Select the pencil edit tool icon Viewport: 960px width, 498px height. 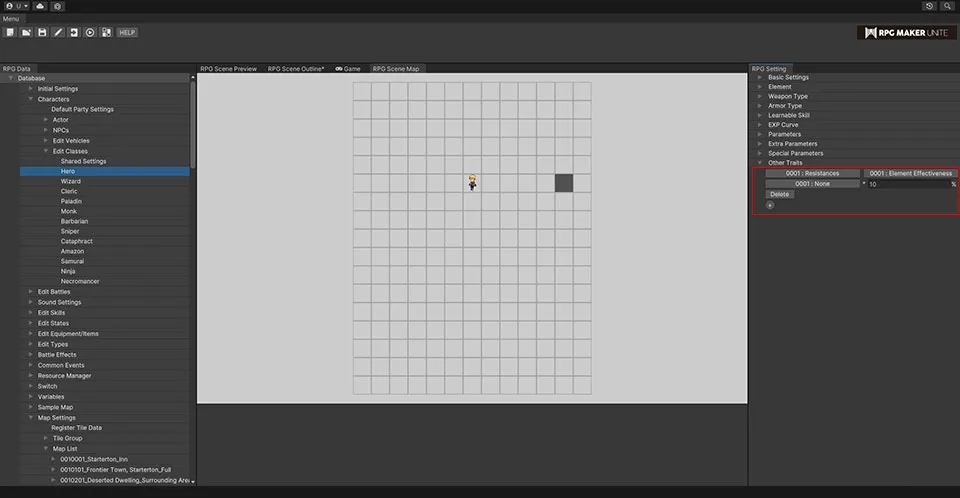58,32
